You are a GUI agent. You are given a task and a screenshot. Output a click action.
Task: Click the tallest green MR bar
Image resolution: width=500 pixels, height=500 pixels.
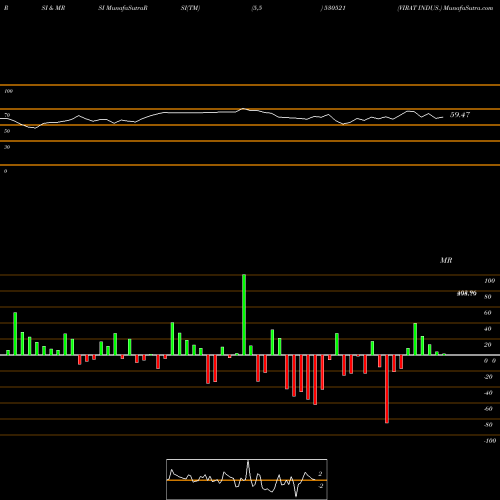244,315
